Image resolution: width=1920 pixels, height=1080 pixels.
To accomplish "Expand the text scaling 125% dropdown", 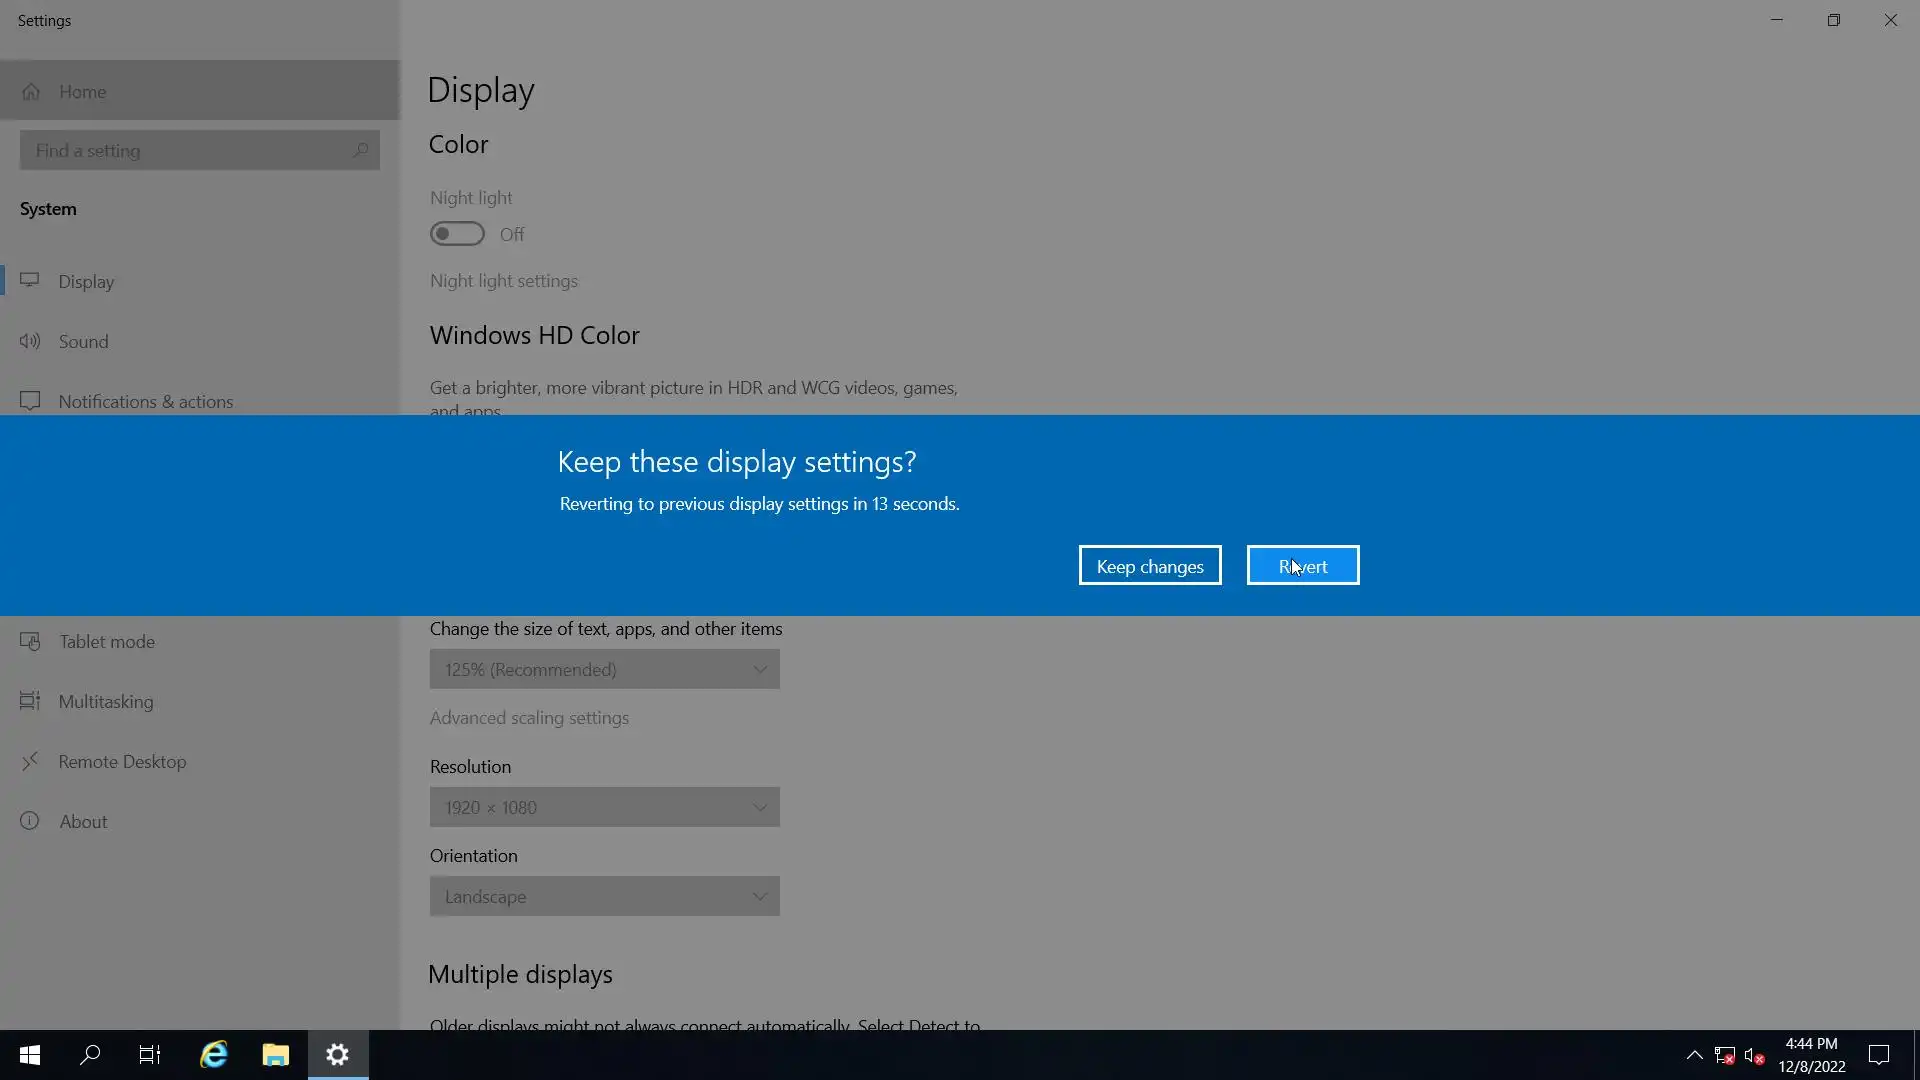I will [x=604, y=669].
